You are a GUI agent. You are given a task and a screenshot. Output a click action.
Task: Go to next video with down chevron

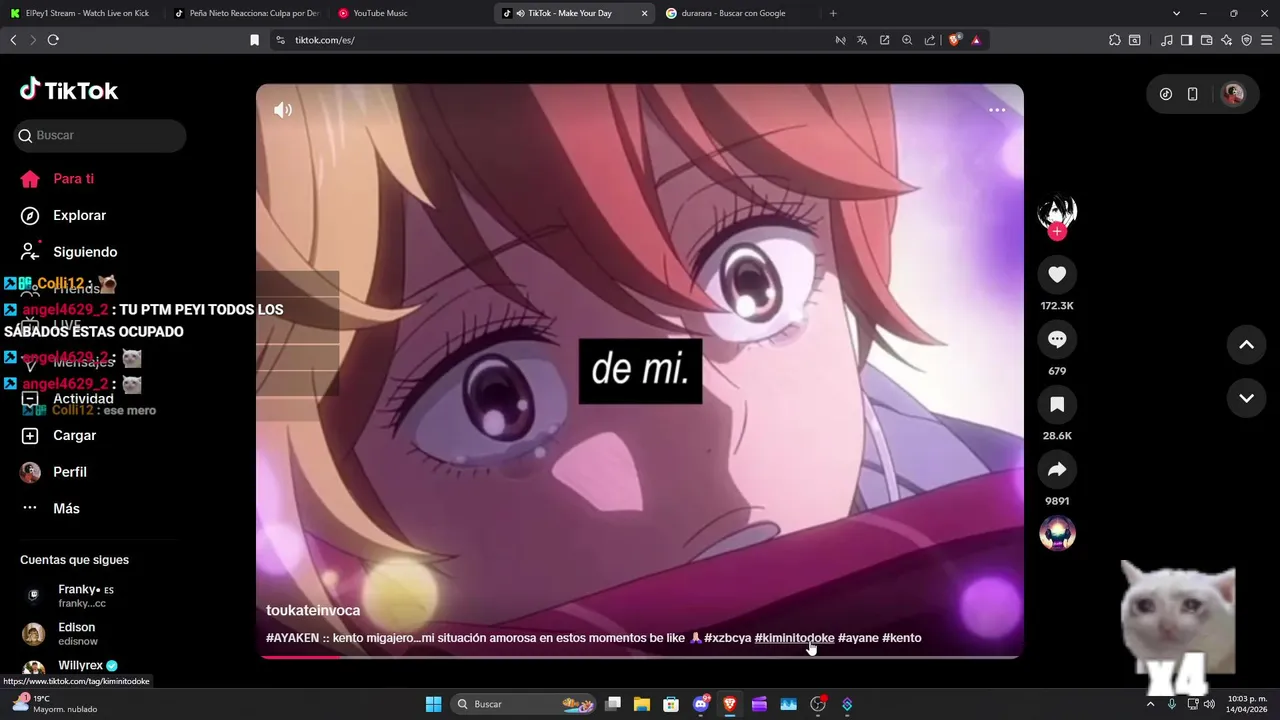coord(1246,398)
